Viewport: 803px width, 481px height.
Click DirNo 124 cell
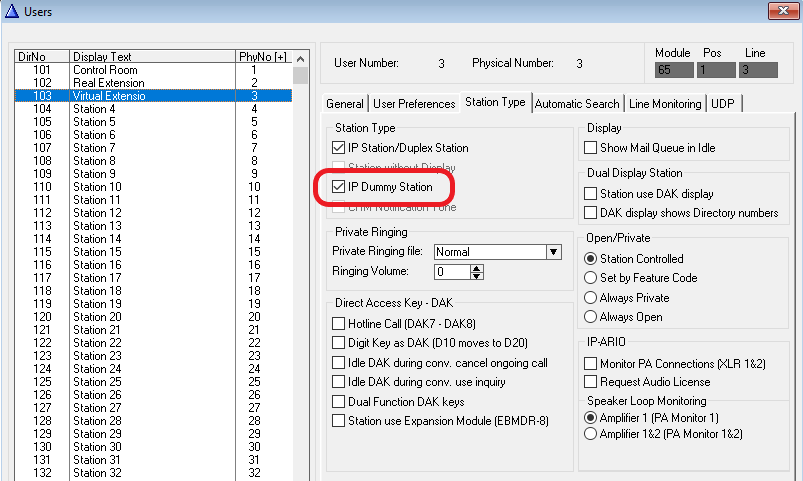[42, 369]
